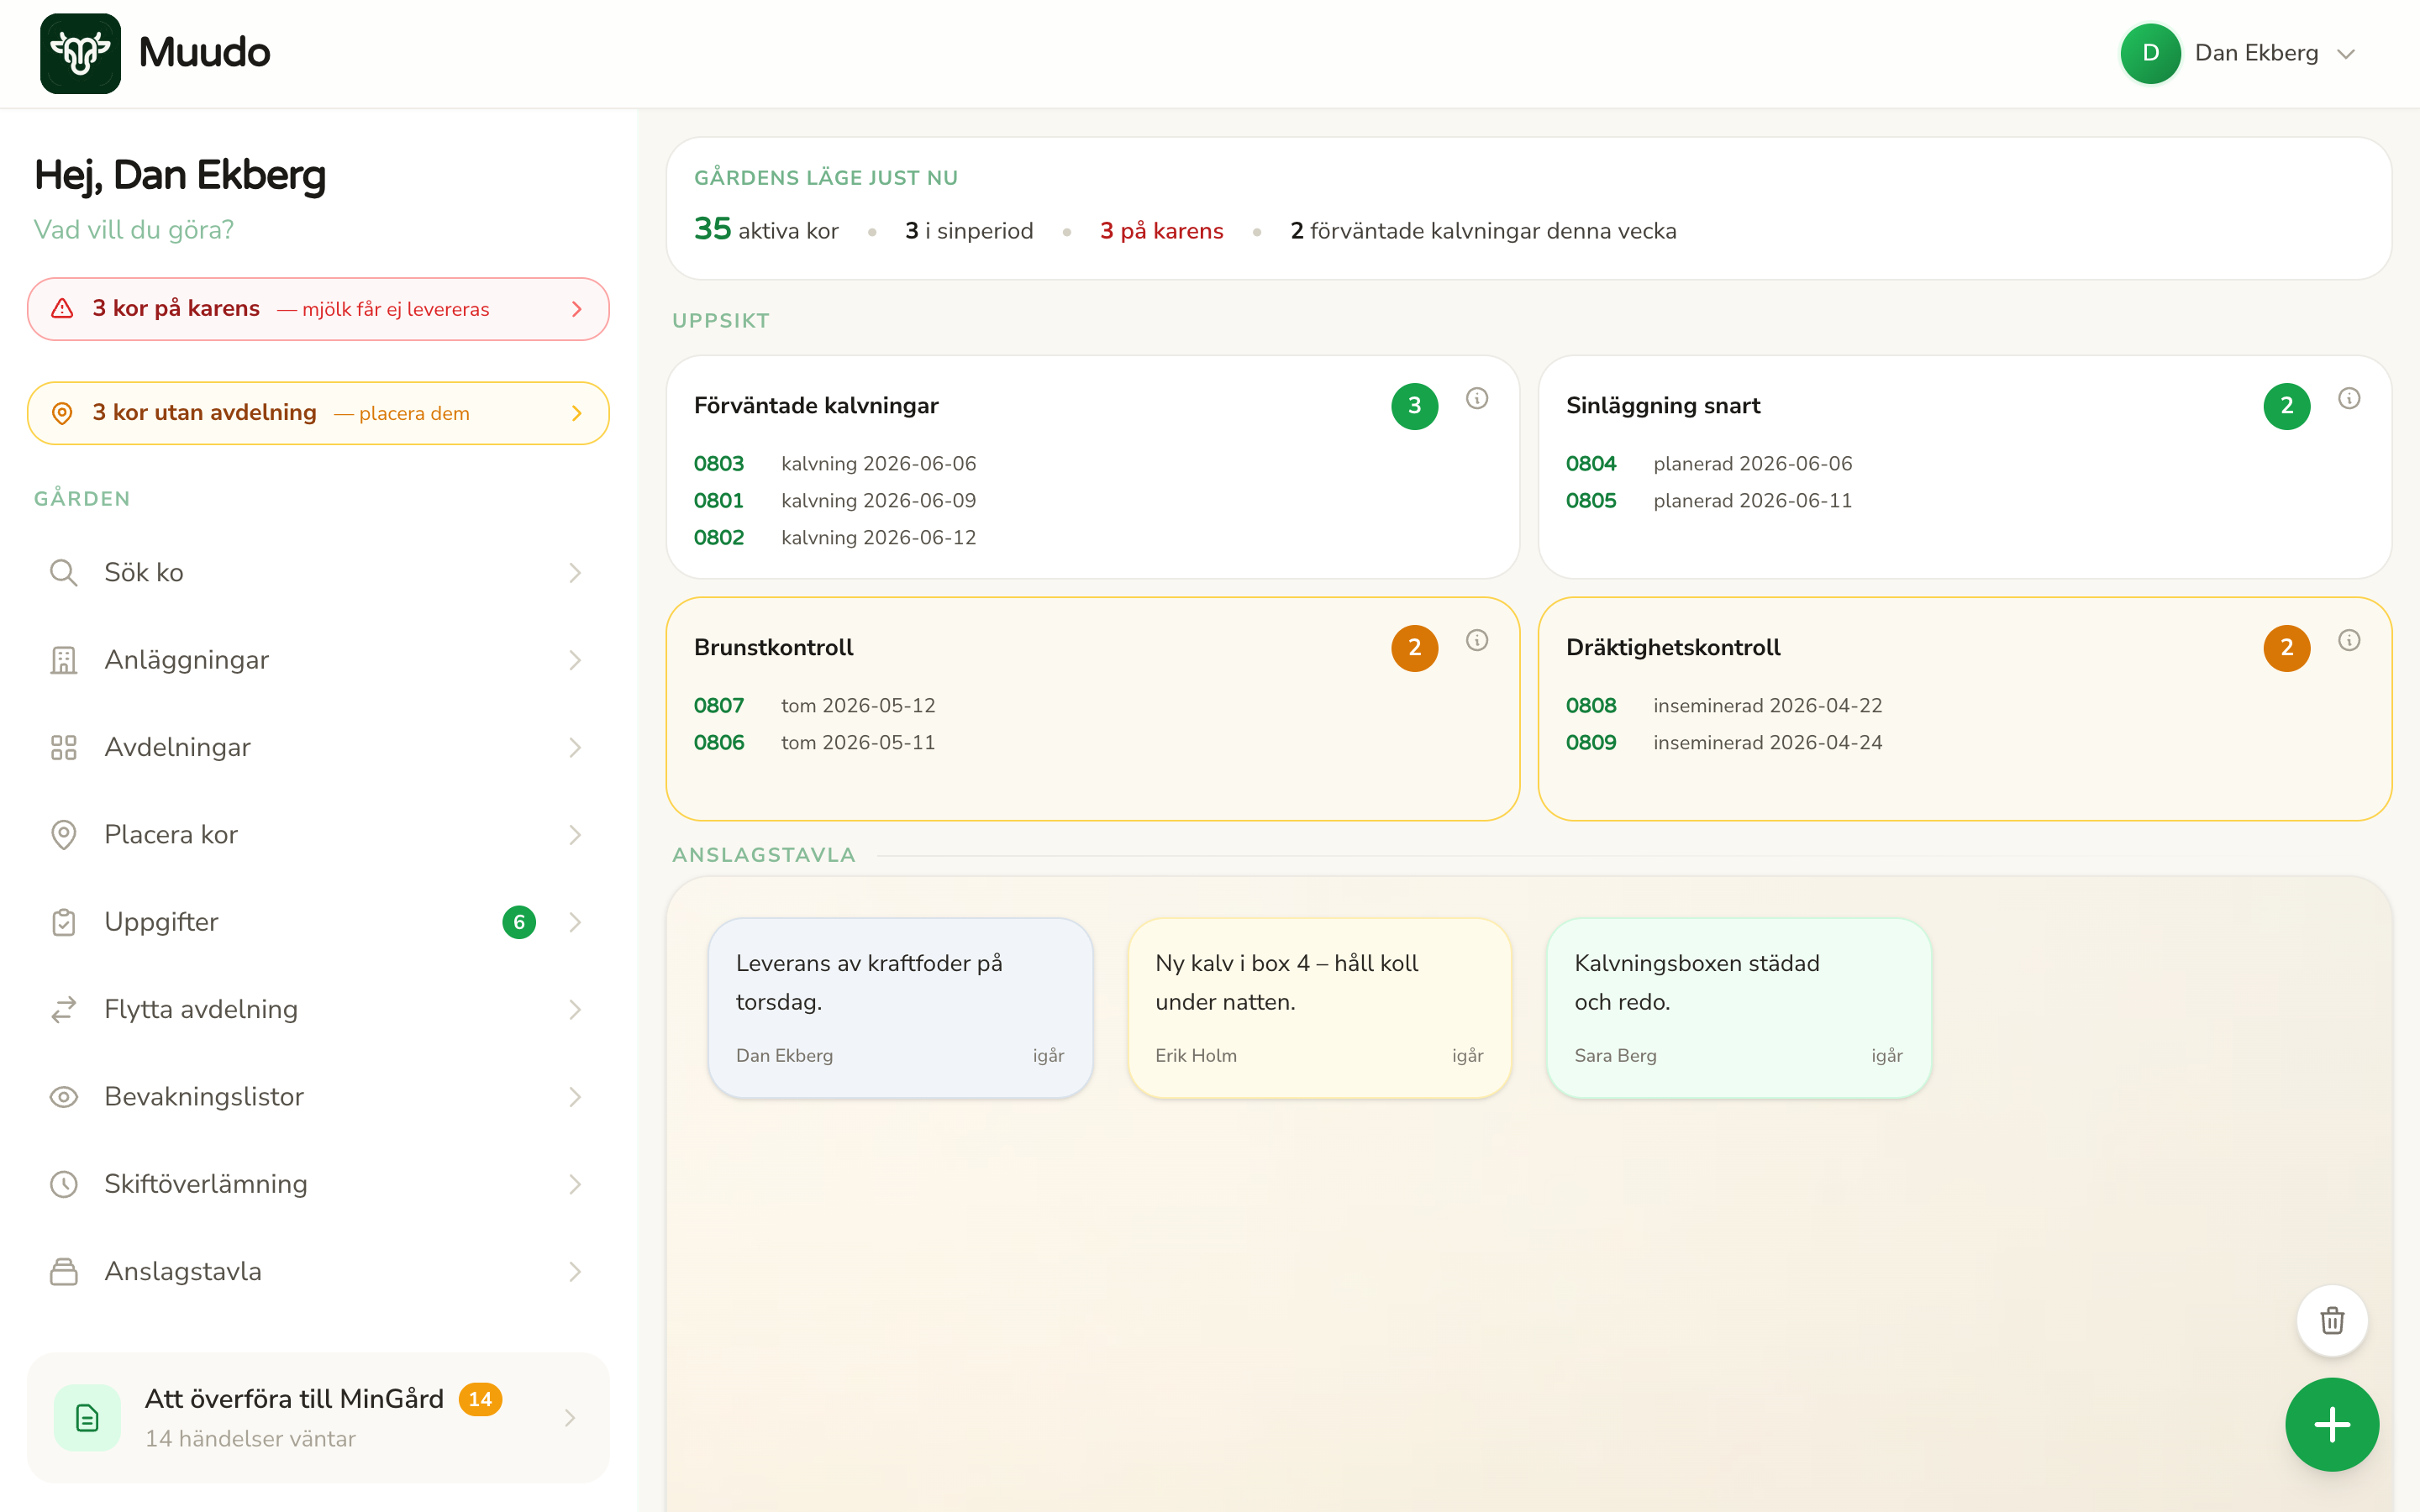Expand the sidebar Anslagstavla row chevron
The height and width of the screenshot is (1512, 2420).
click(575, 1271)
